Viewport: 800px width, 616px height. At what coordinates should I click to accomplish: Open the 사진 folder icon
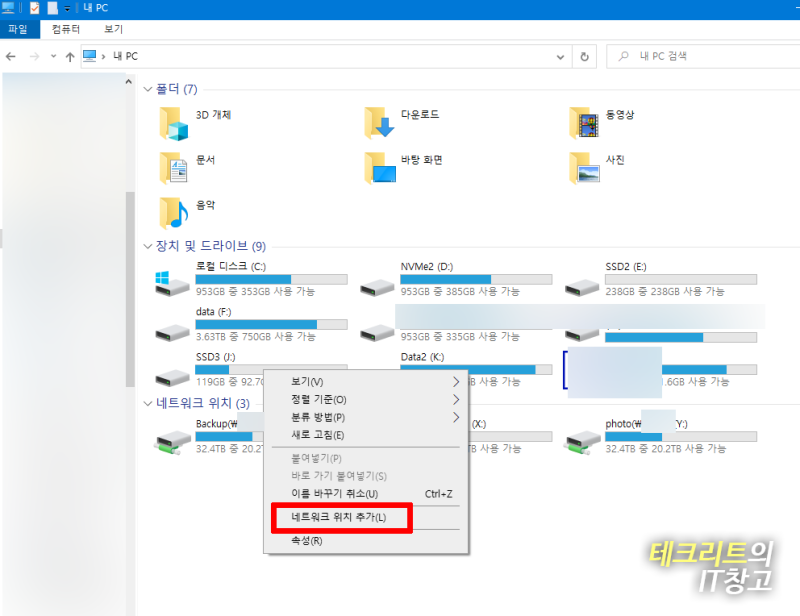coord(584,168)
